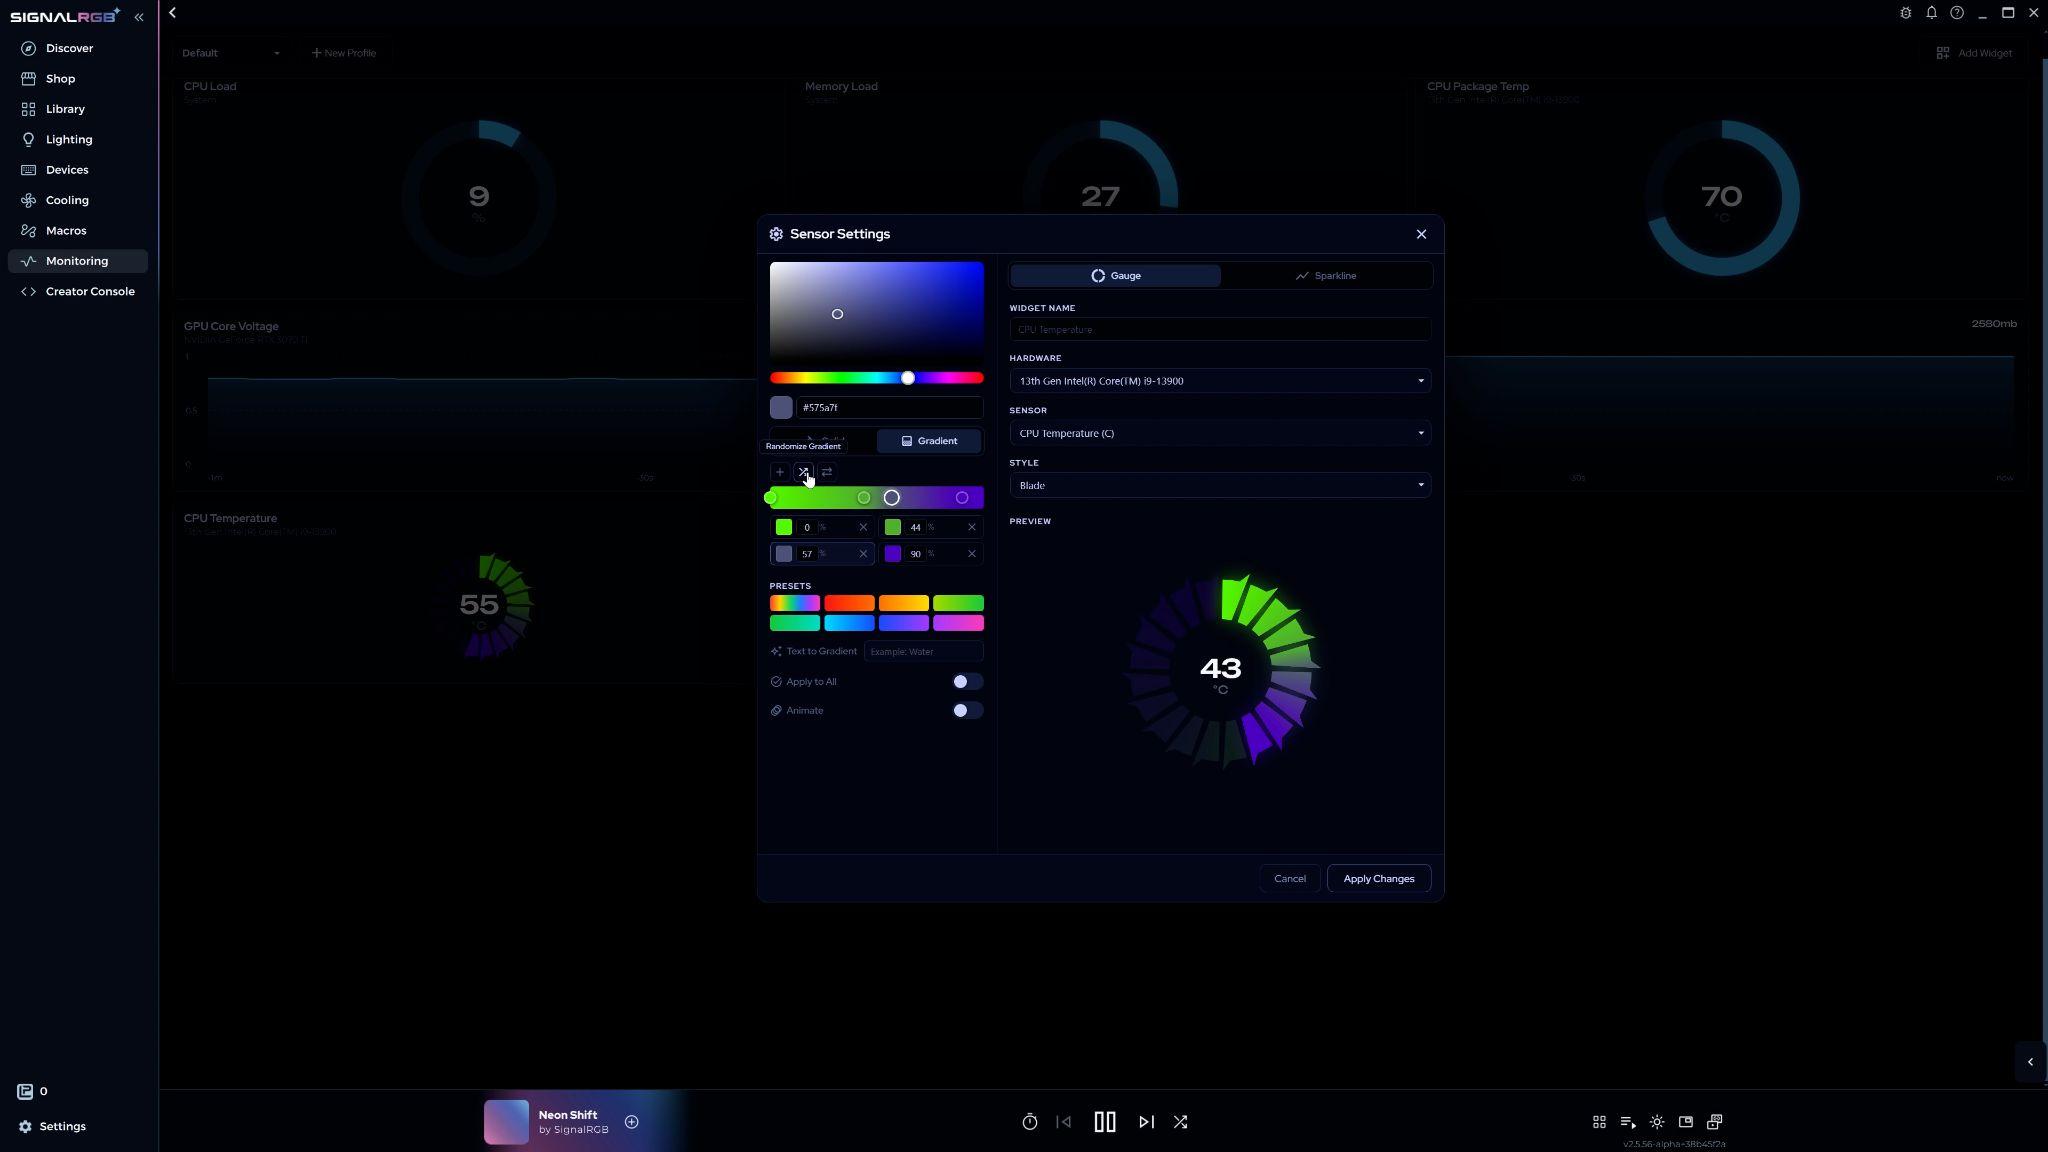Switch to the Sparkline tab
2048x1152 pixels.
(1326, 276)
